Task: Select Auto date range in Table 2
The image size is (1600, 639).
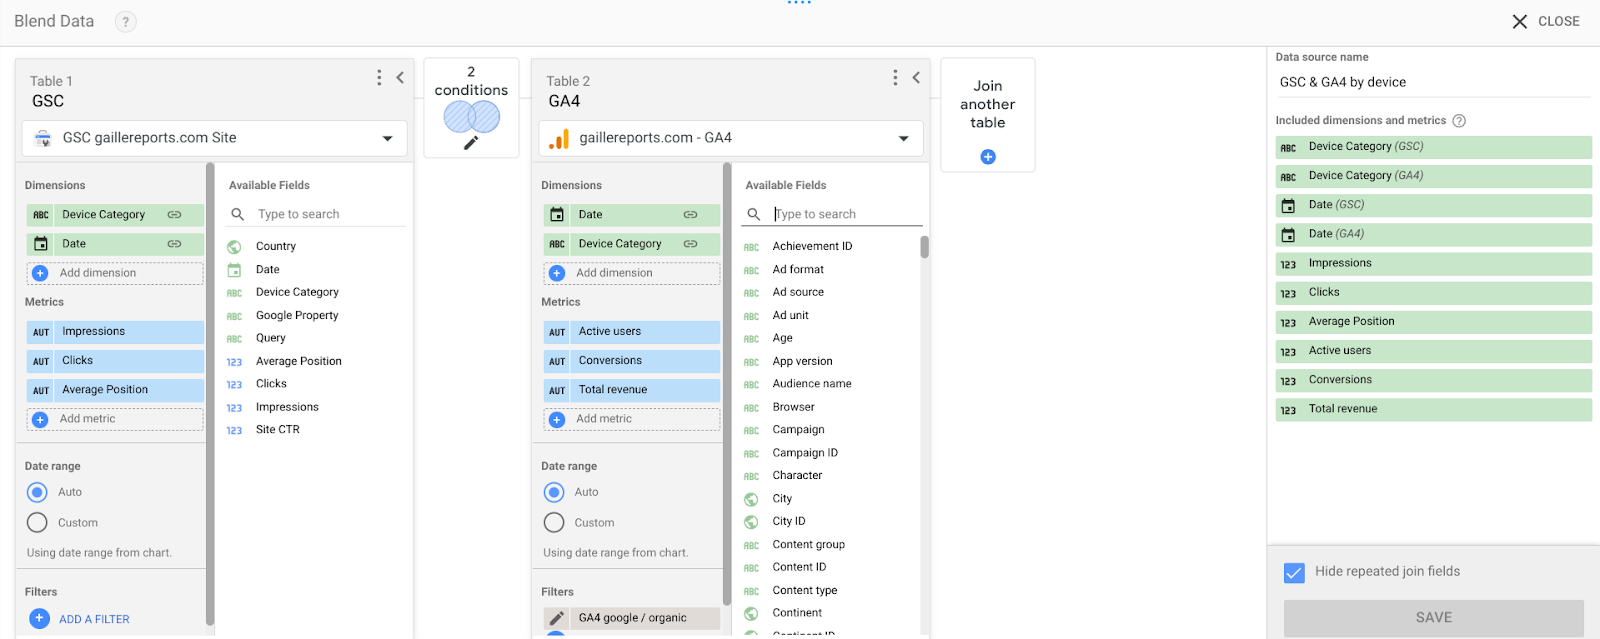Action: click(x=554, y=492)
